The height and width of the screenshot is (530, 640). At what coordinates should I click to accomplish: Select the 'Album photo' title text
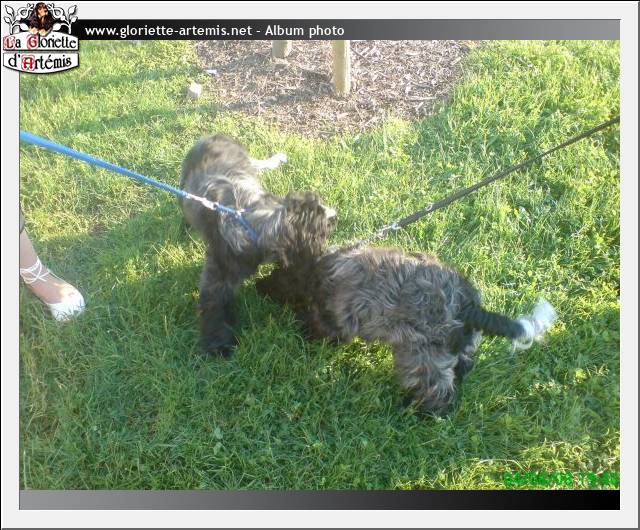tap(304, 30)
